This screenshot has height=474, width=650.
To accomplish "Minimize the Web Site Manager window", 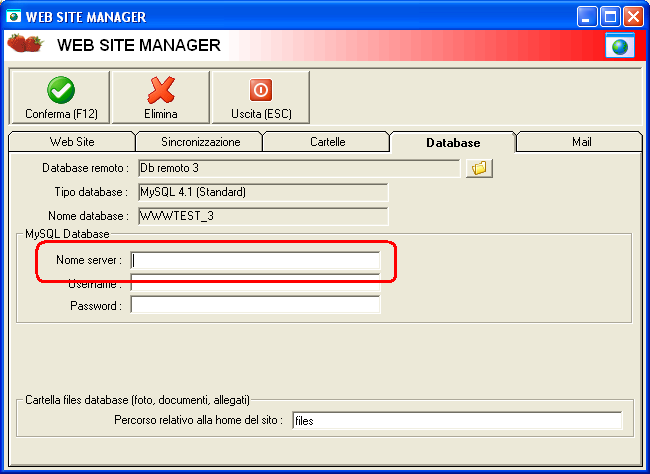I will click(x=587, y=17).
